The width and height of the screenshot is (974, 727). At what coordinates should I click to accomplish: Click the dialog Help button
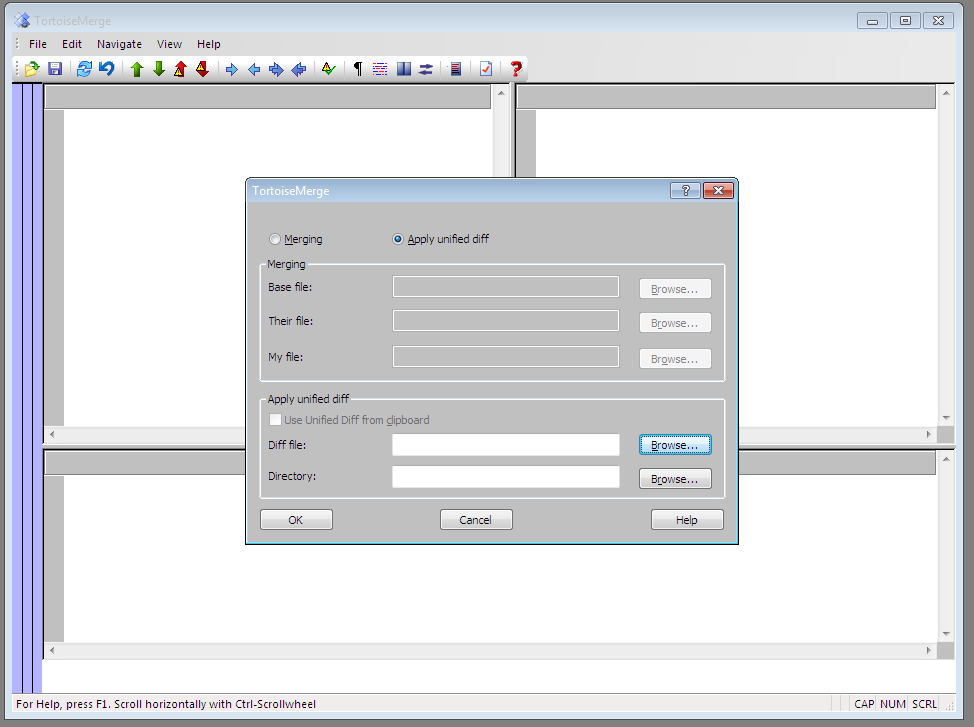(x=687, y=520)
